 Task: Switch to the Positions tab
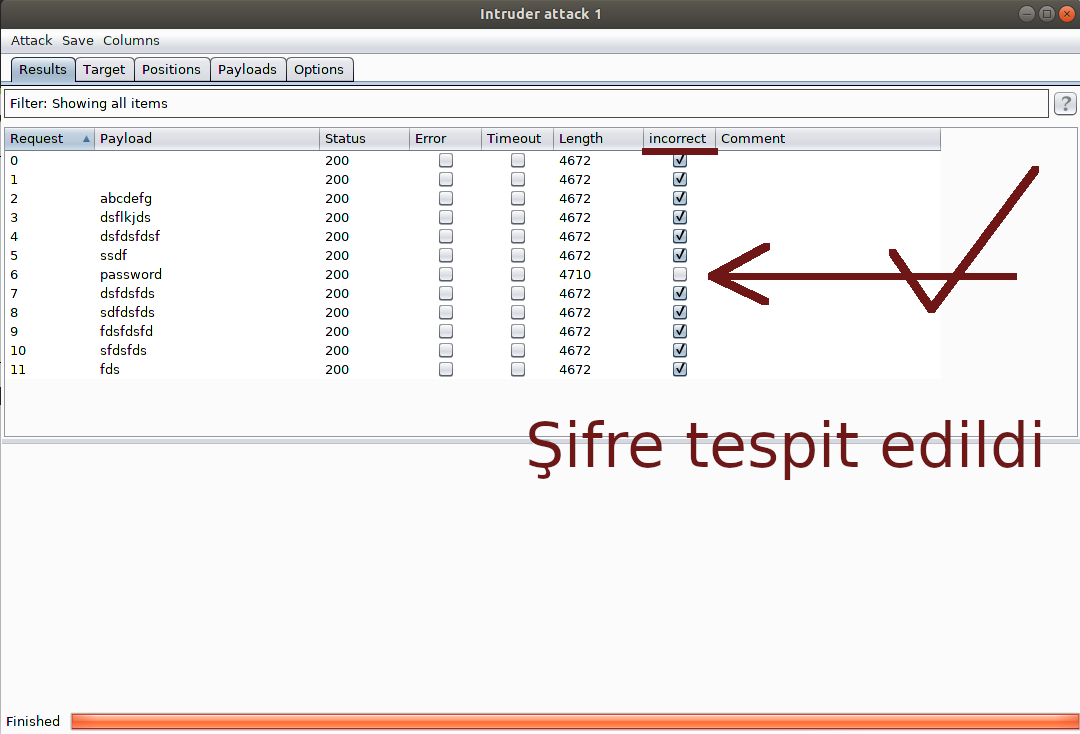click(x=171, y=69)
